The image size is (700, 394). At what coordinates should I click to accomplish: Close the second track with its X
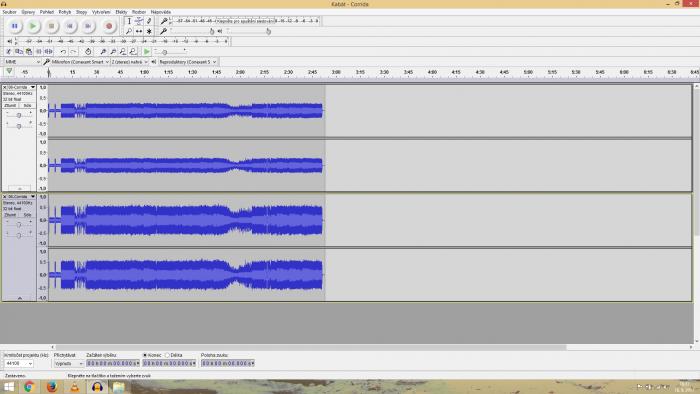point(5,197)
